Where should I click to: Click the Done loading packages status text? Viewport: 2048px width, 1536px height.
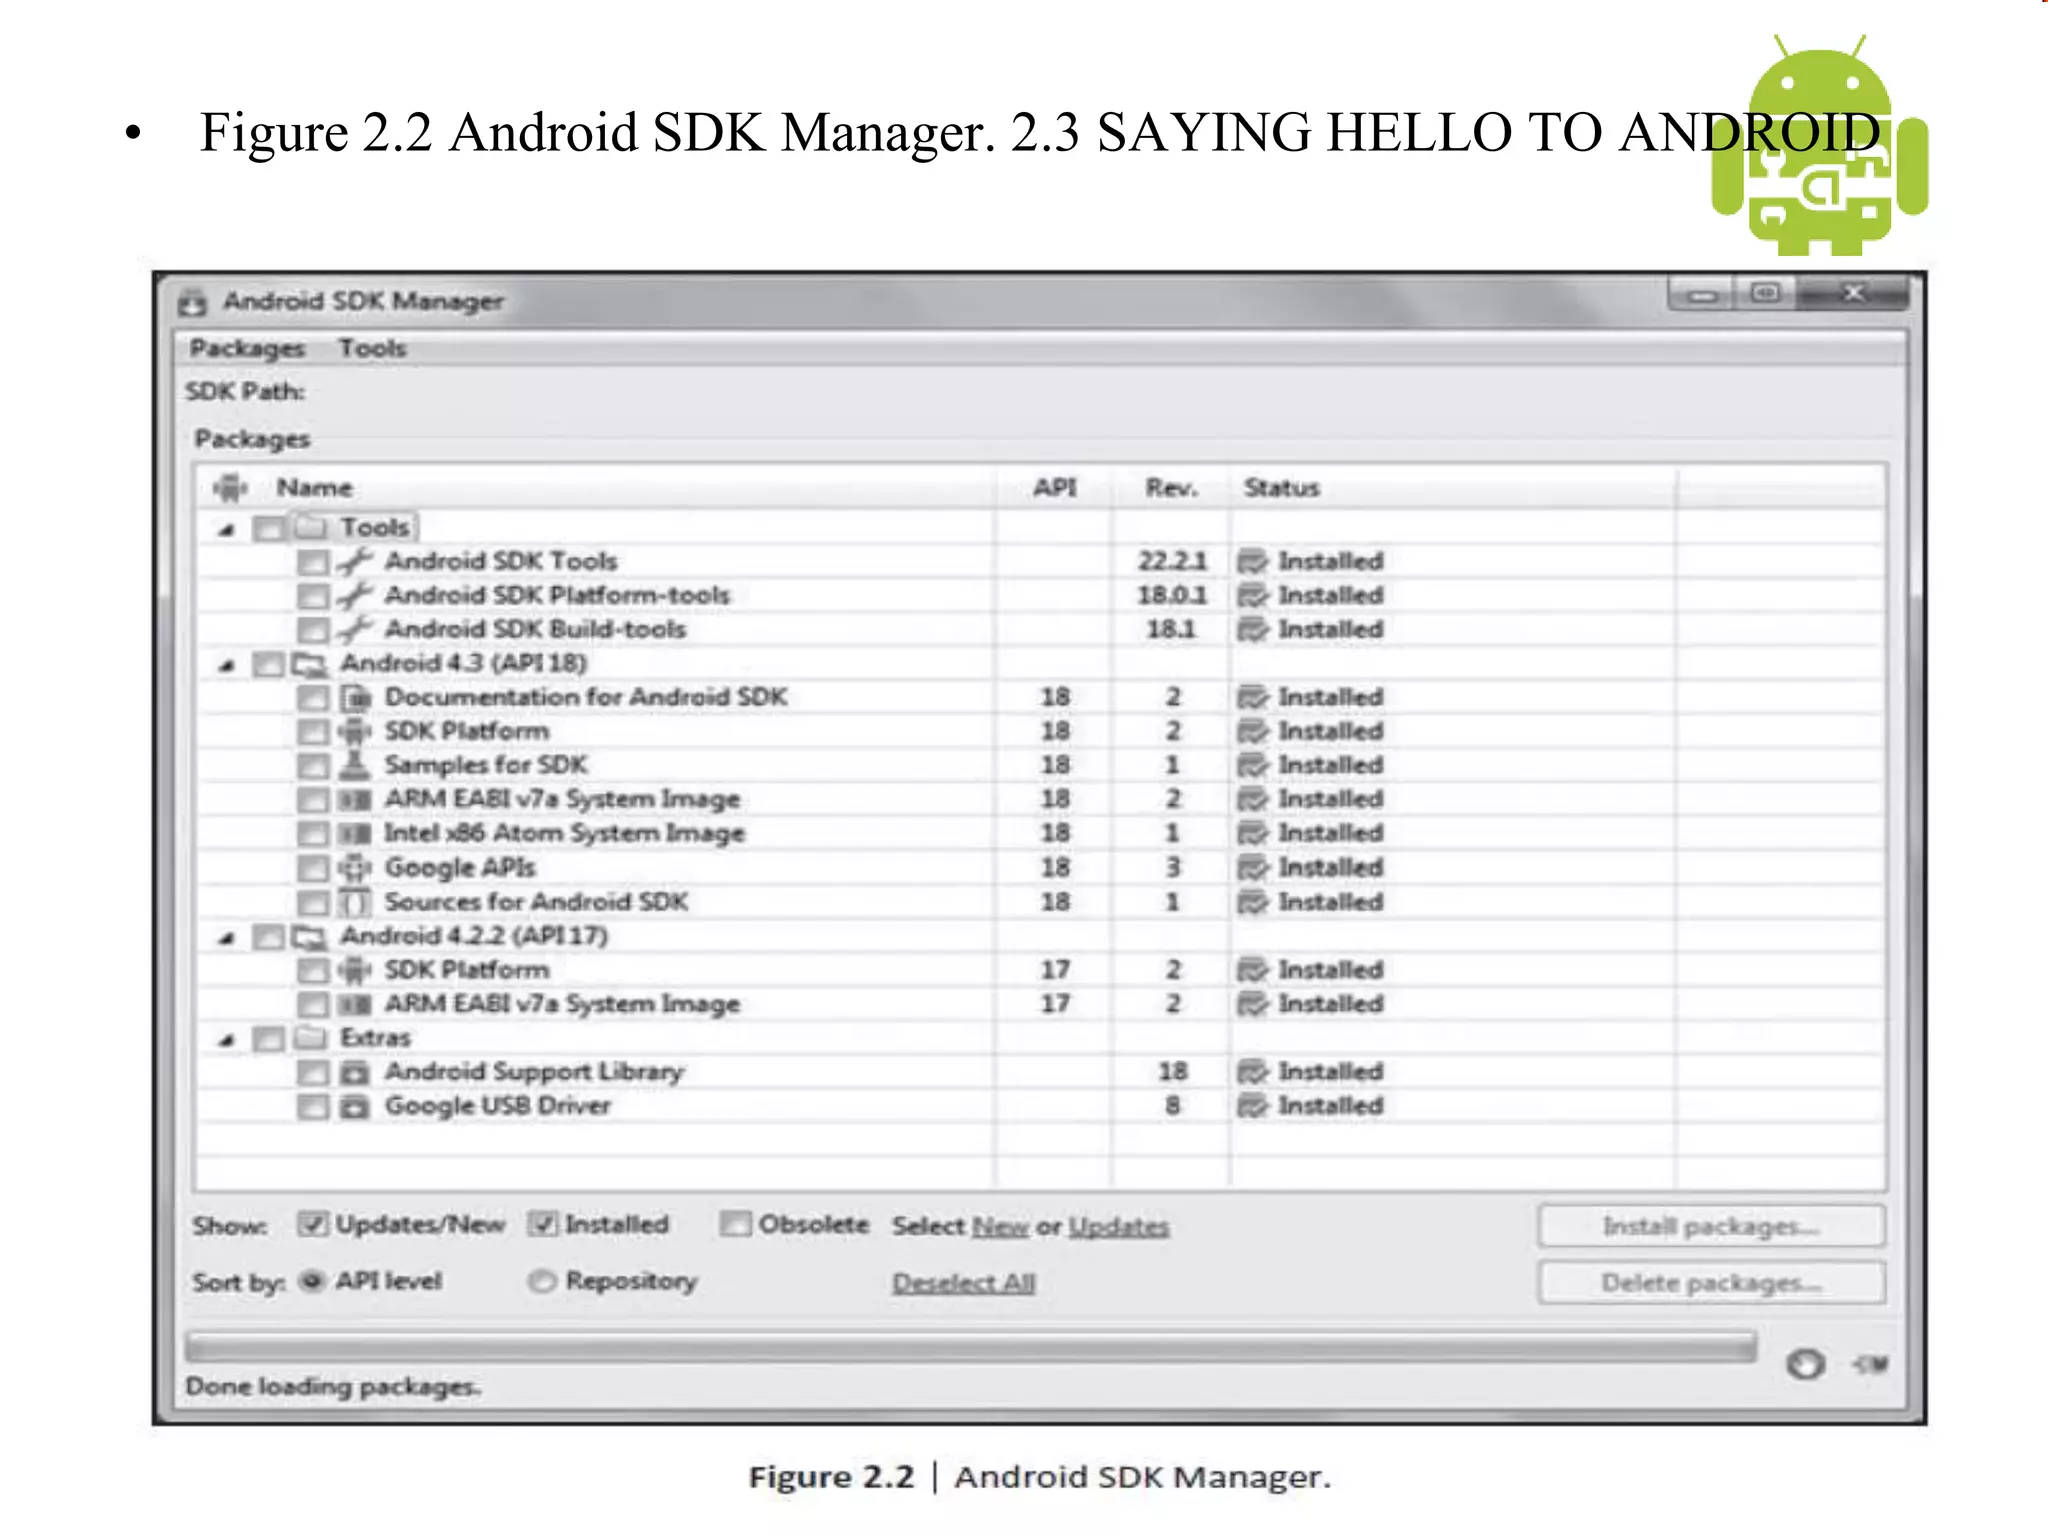(x=333, y=1387)
